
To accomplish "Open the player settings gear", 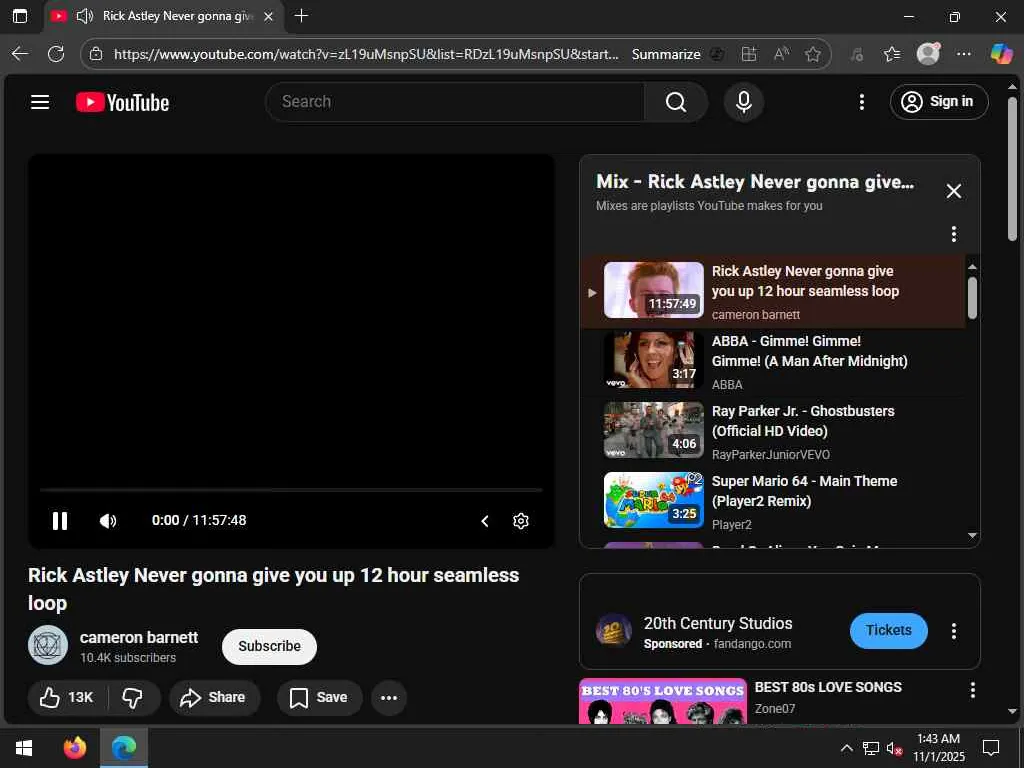I will (520, 520).
